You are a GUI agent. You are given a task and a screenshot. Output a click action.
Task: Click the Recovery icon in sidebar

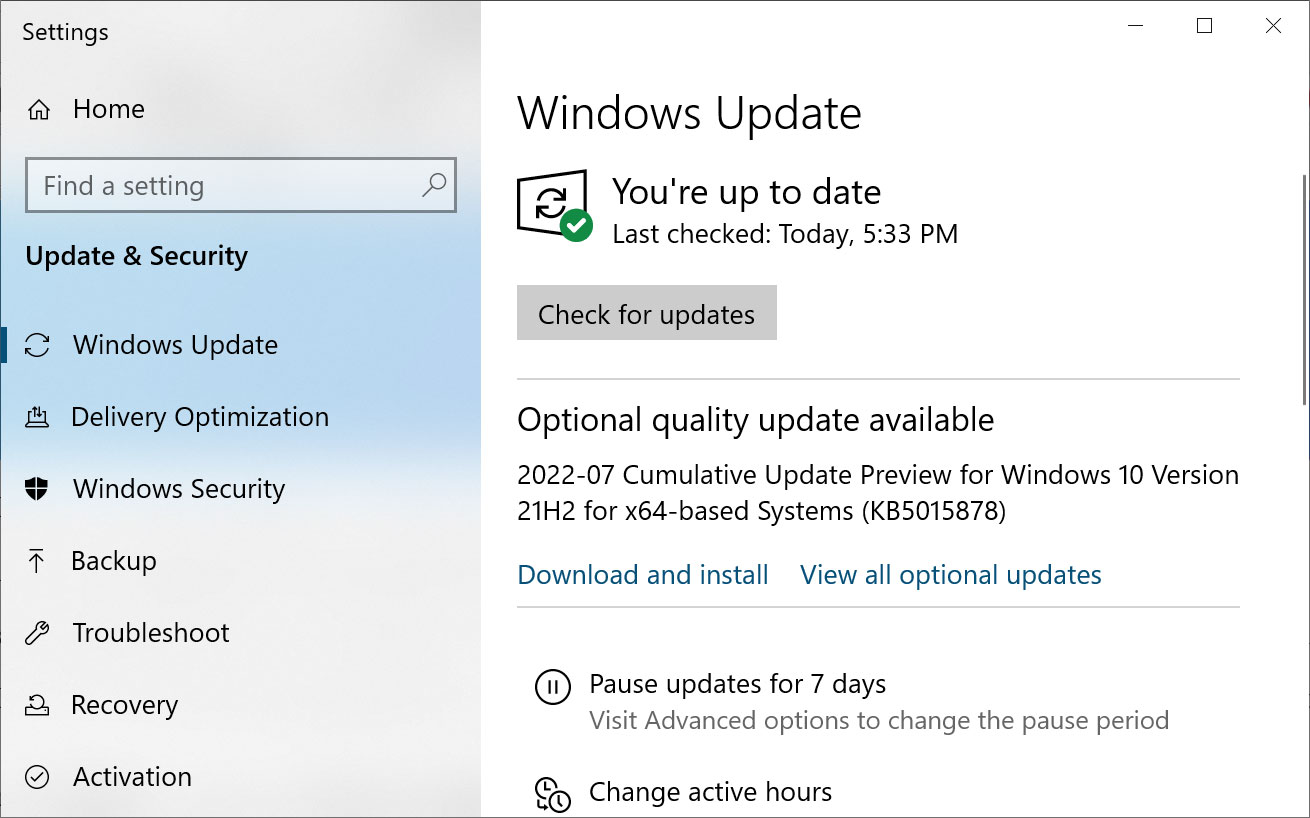click(37, 705)
